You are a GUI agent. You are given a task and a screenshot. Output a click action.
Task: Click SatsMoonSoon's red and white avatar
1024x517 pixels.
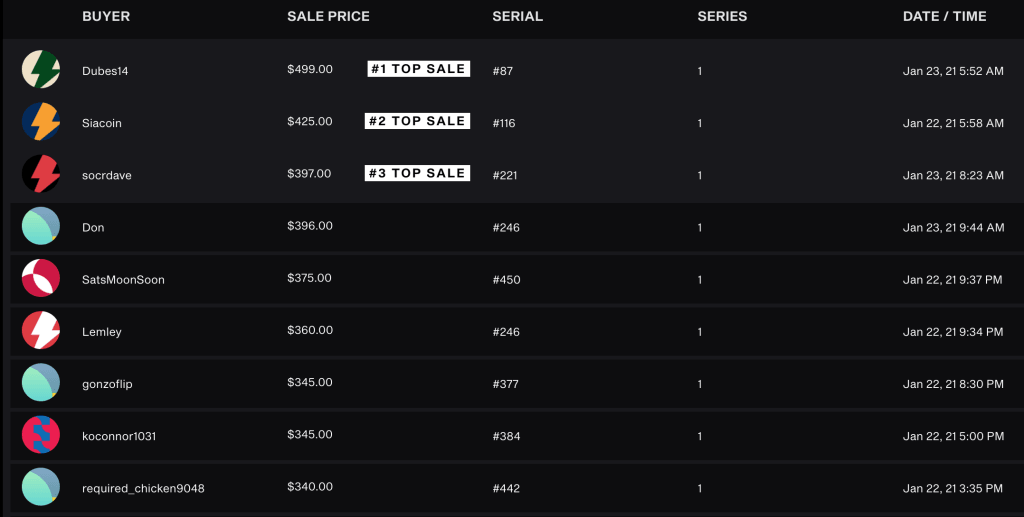click(41, 279)
